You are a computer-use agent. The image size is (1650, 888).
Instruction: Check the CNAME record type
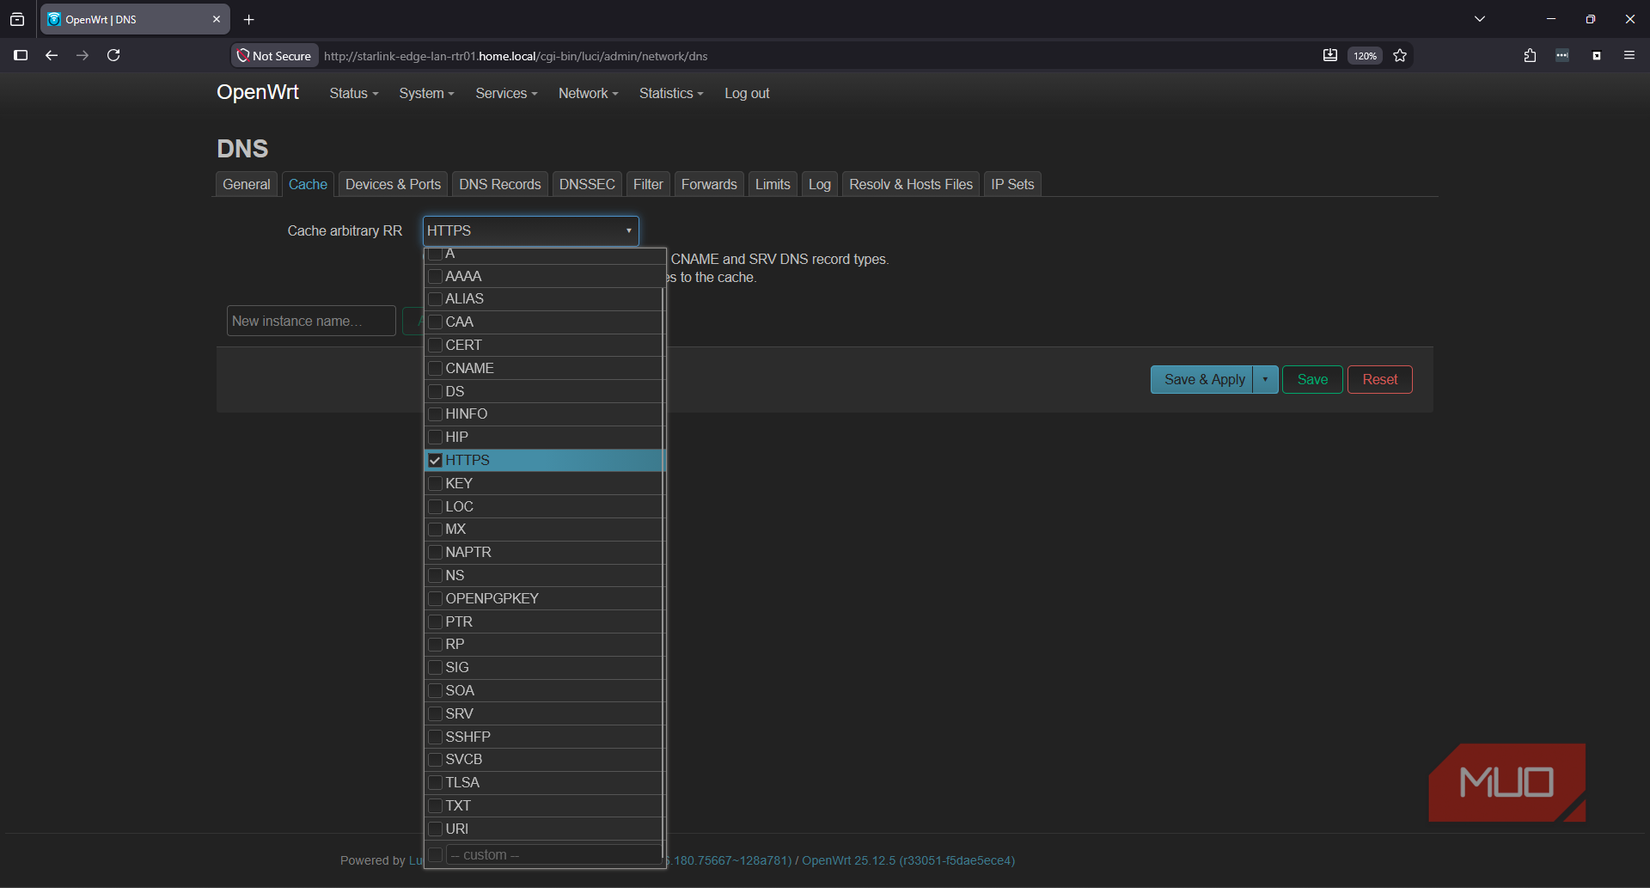tap(435, 368)
